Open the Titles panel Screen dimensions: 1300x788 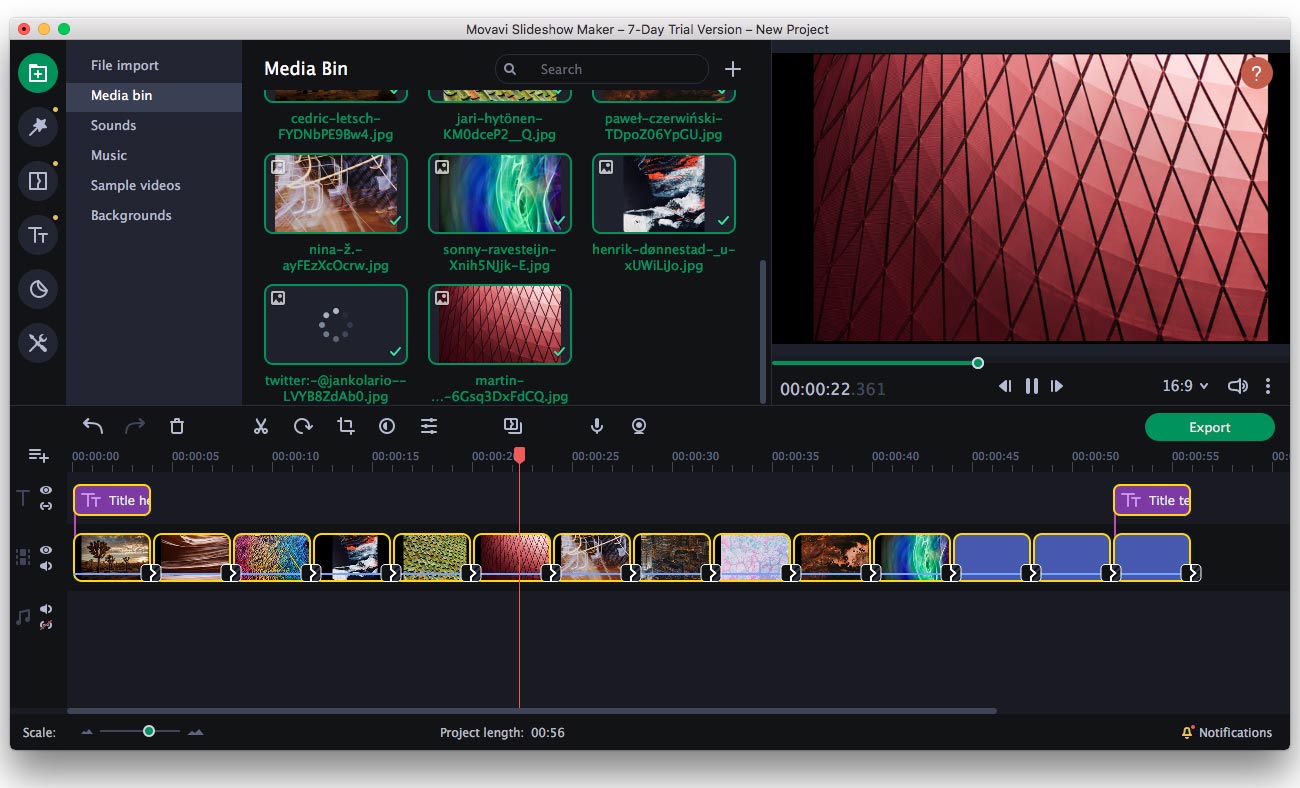38,235
